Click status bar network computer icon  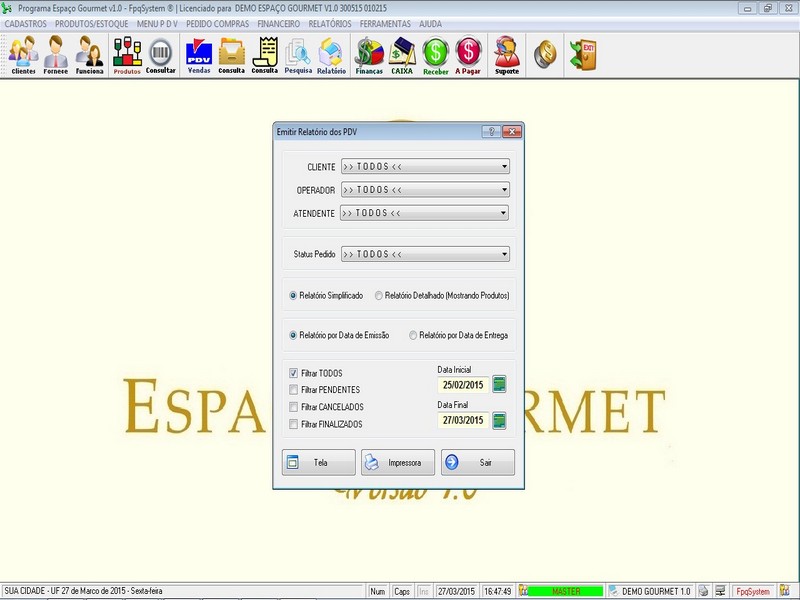720,591
